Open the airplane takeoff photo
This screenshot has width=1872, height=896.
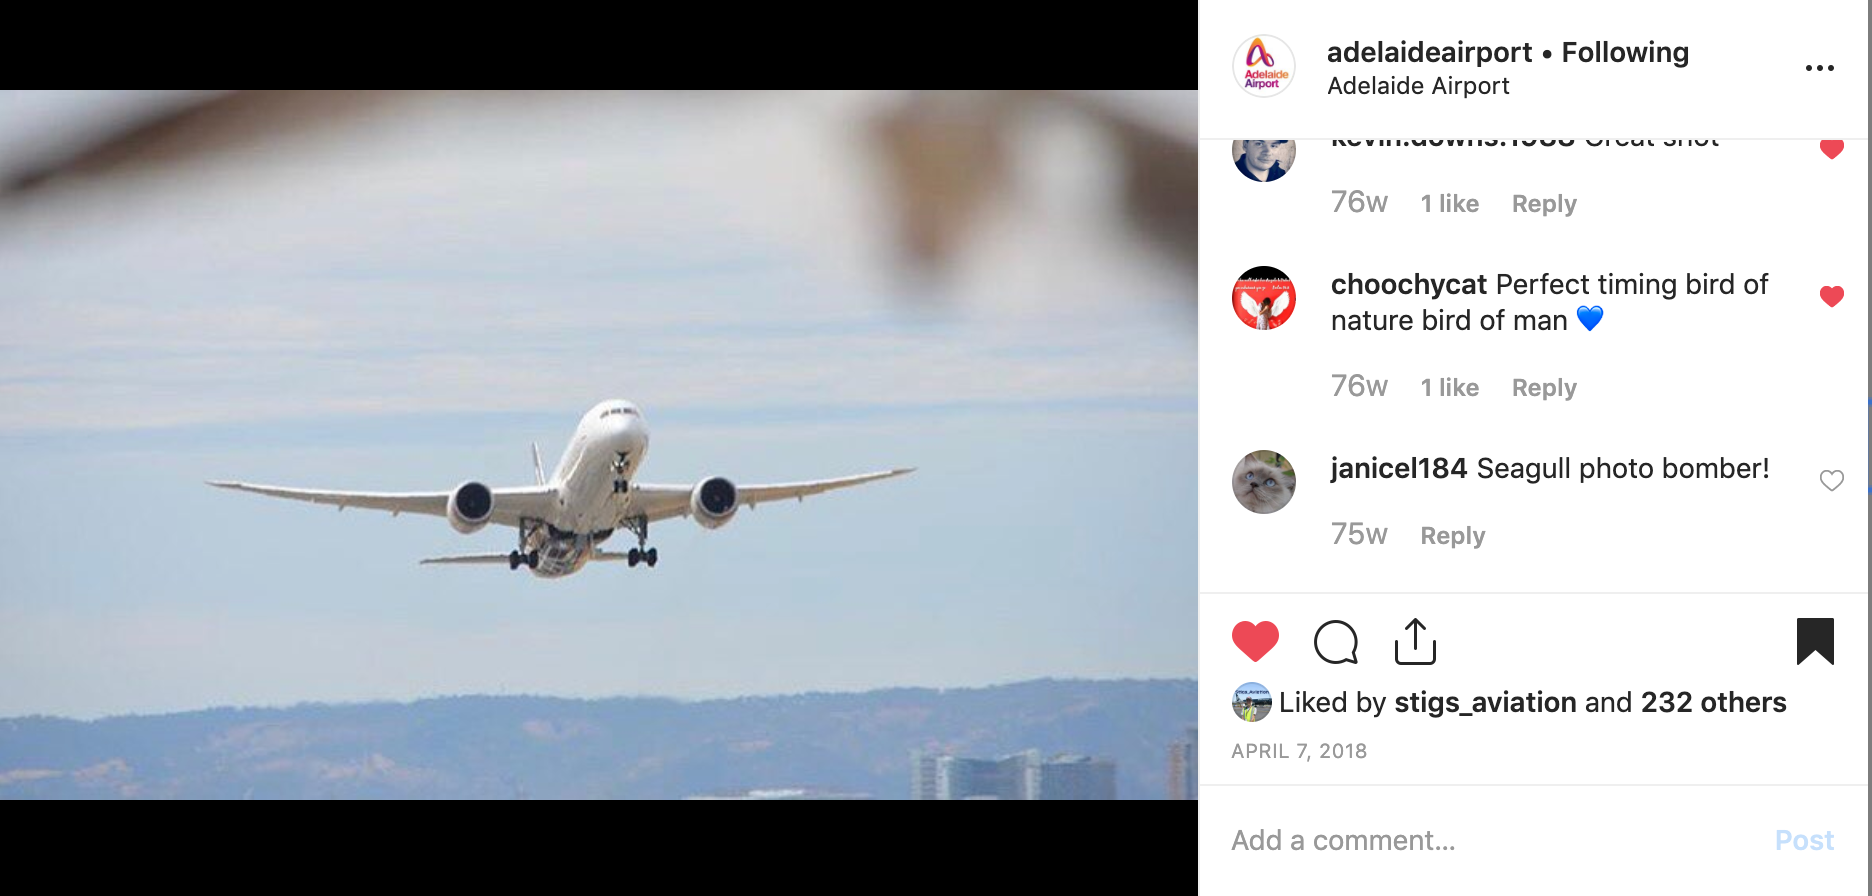pyautogui.click(x=599, y=445)
